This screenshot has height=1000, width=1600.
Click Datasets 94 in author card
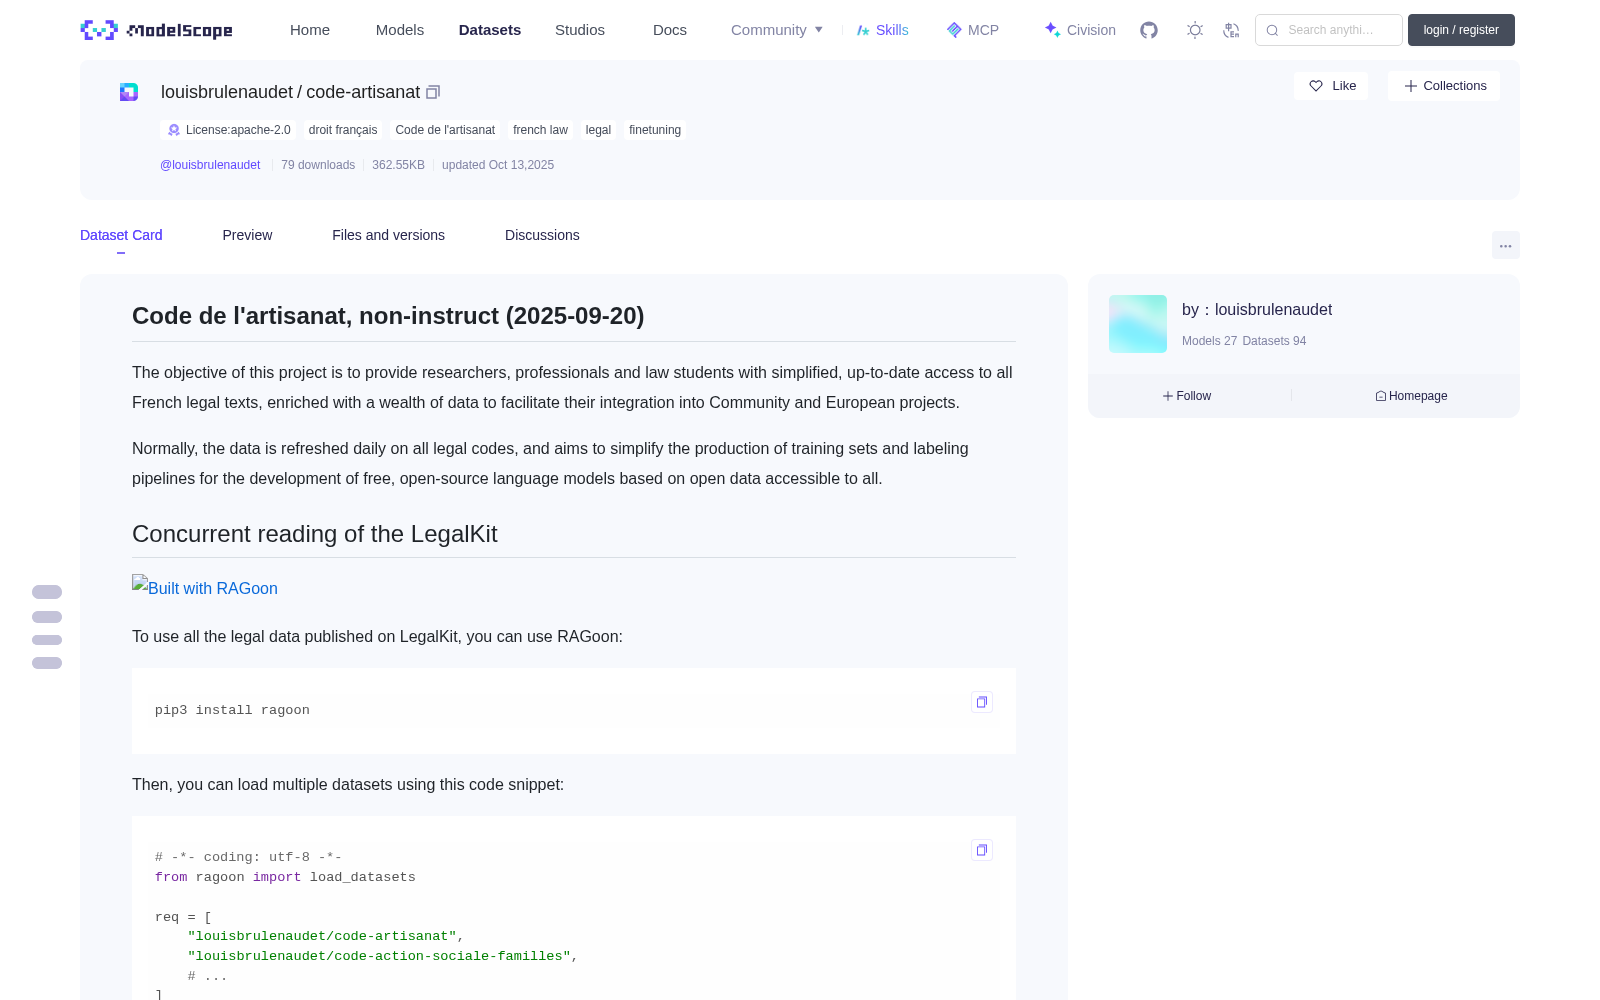[x=1274, y=341]
